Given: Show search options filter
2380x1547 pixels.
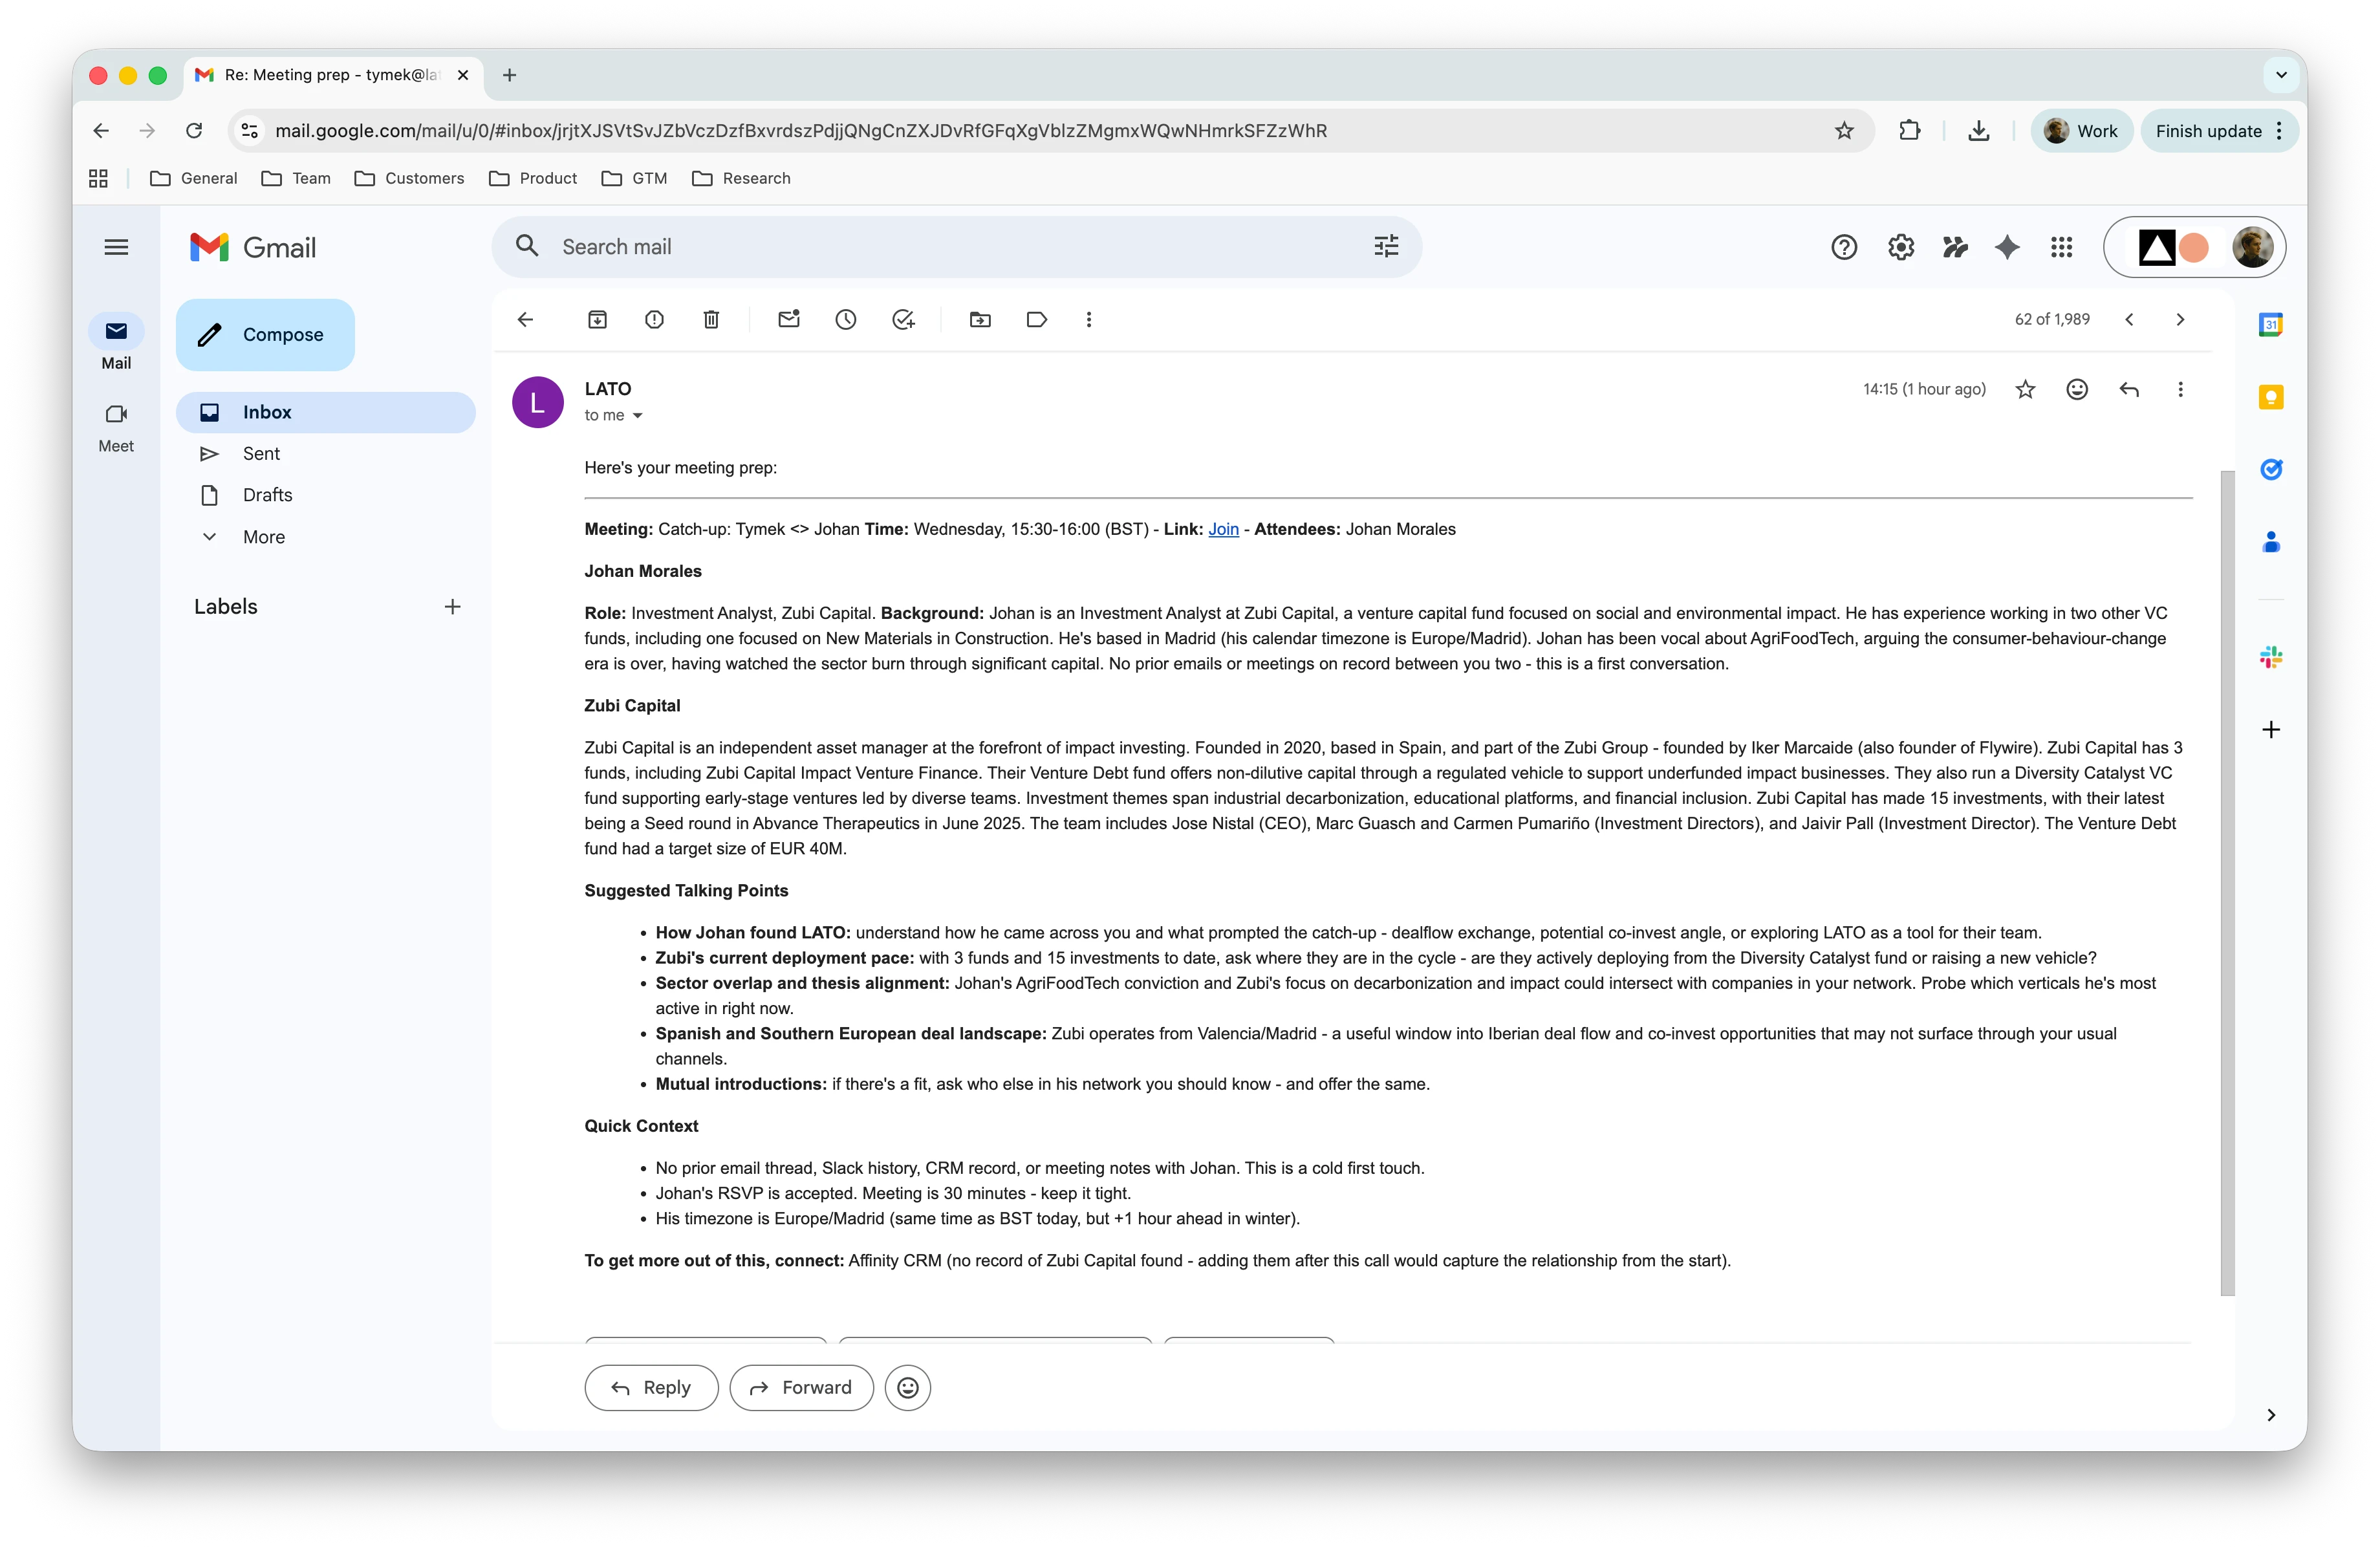Looking at the screenshot, I should (x=1386, y=246).
